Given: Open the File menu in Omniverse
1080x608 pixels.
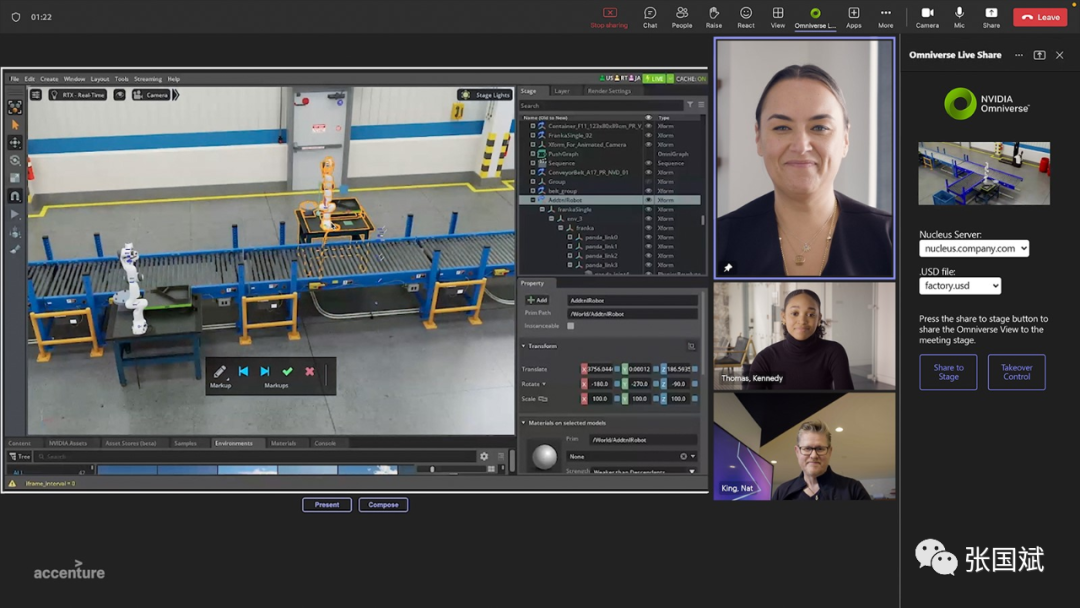Looking at the screenshot, I should 14,79.
